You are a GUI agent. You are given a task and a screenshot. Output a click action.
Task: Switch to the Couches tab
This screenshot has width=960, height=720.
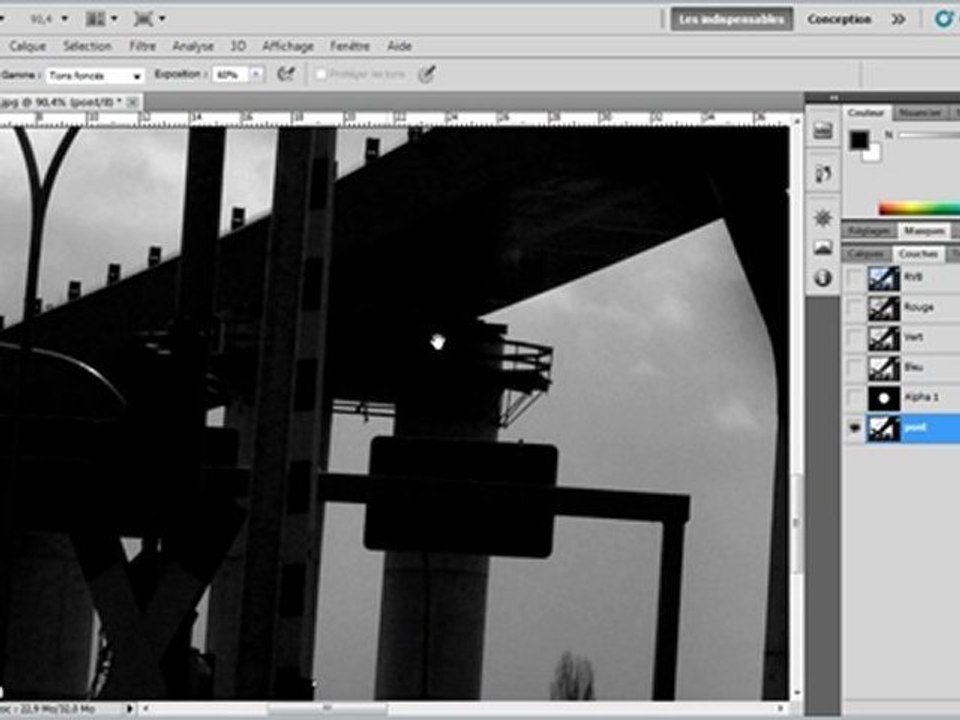pos(918,253)
